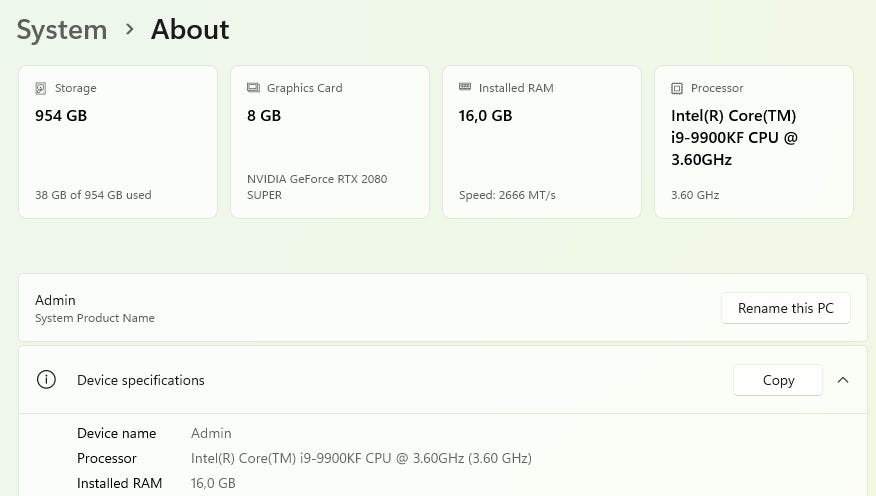The width and height of the screenshot is (876, 496).
Task: Click the Processor specification value text
Action: [x=361, y=458]
